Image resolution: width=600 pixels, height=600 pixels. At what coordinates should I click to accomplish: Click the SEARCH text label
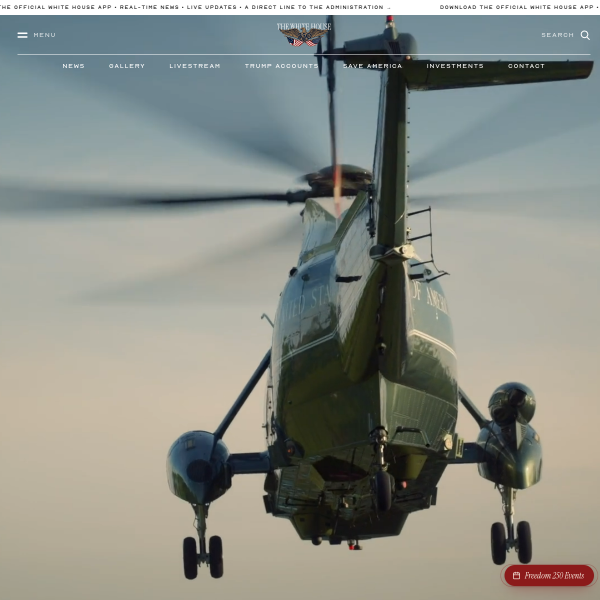tap(558, 35)
